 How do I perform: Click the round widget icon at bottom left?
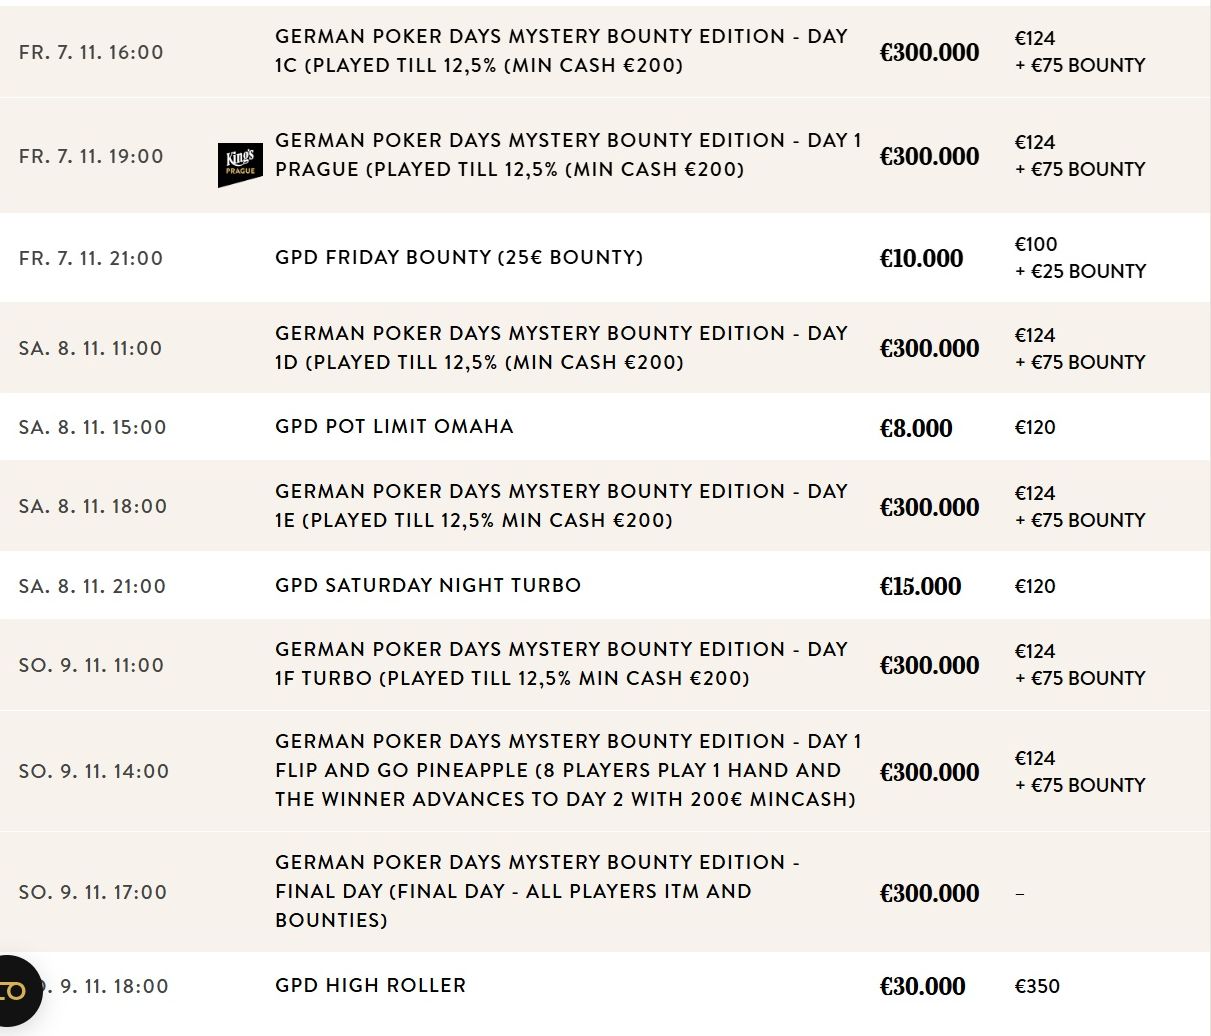click(x=14, y=991)
